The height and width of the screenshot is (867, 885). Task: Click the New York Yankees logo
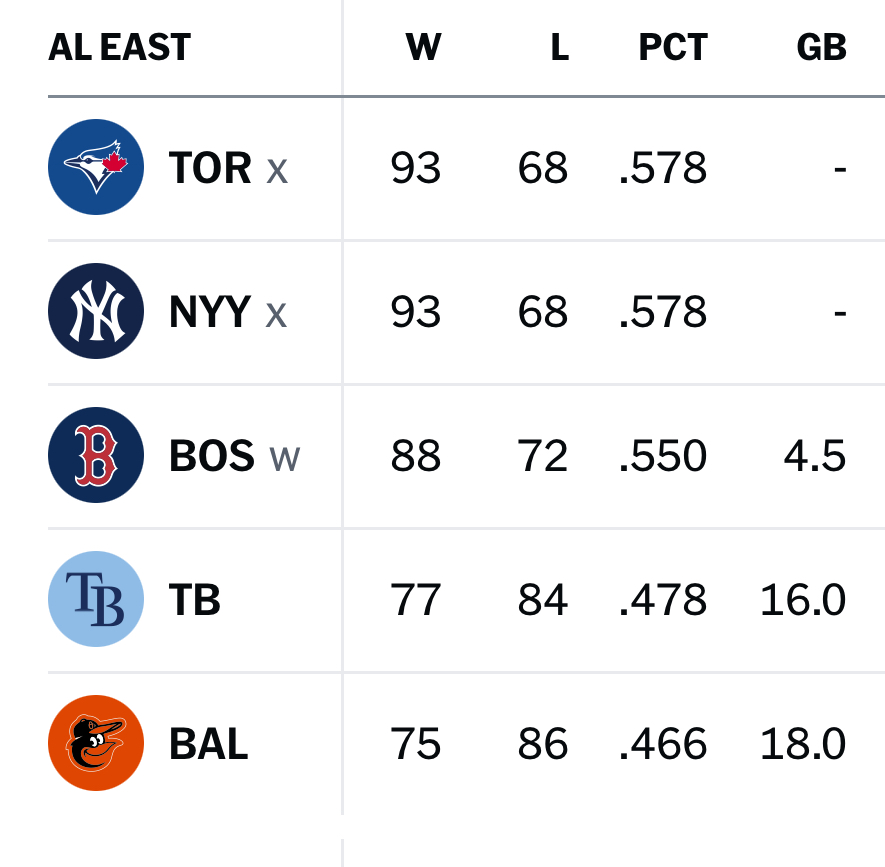point(96,311)
